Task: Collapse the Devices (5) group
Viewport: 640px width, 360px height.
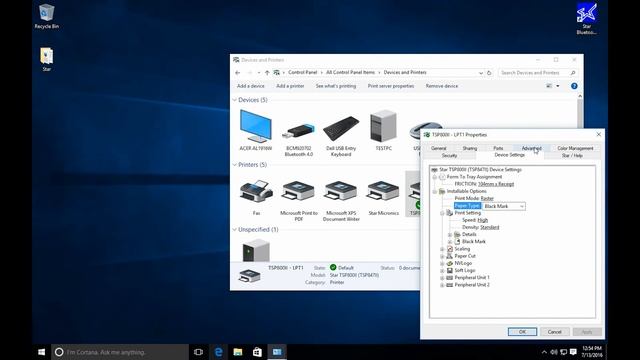Action: tap(235, 100)
